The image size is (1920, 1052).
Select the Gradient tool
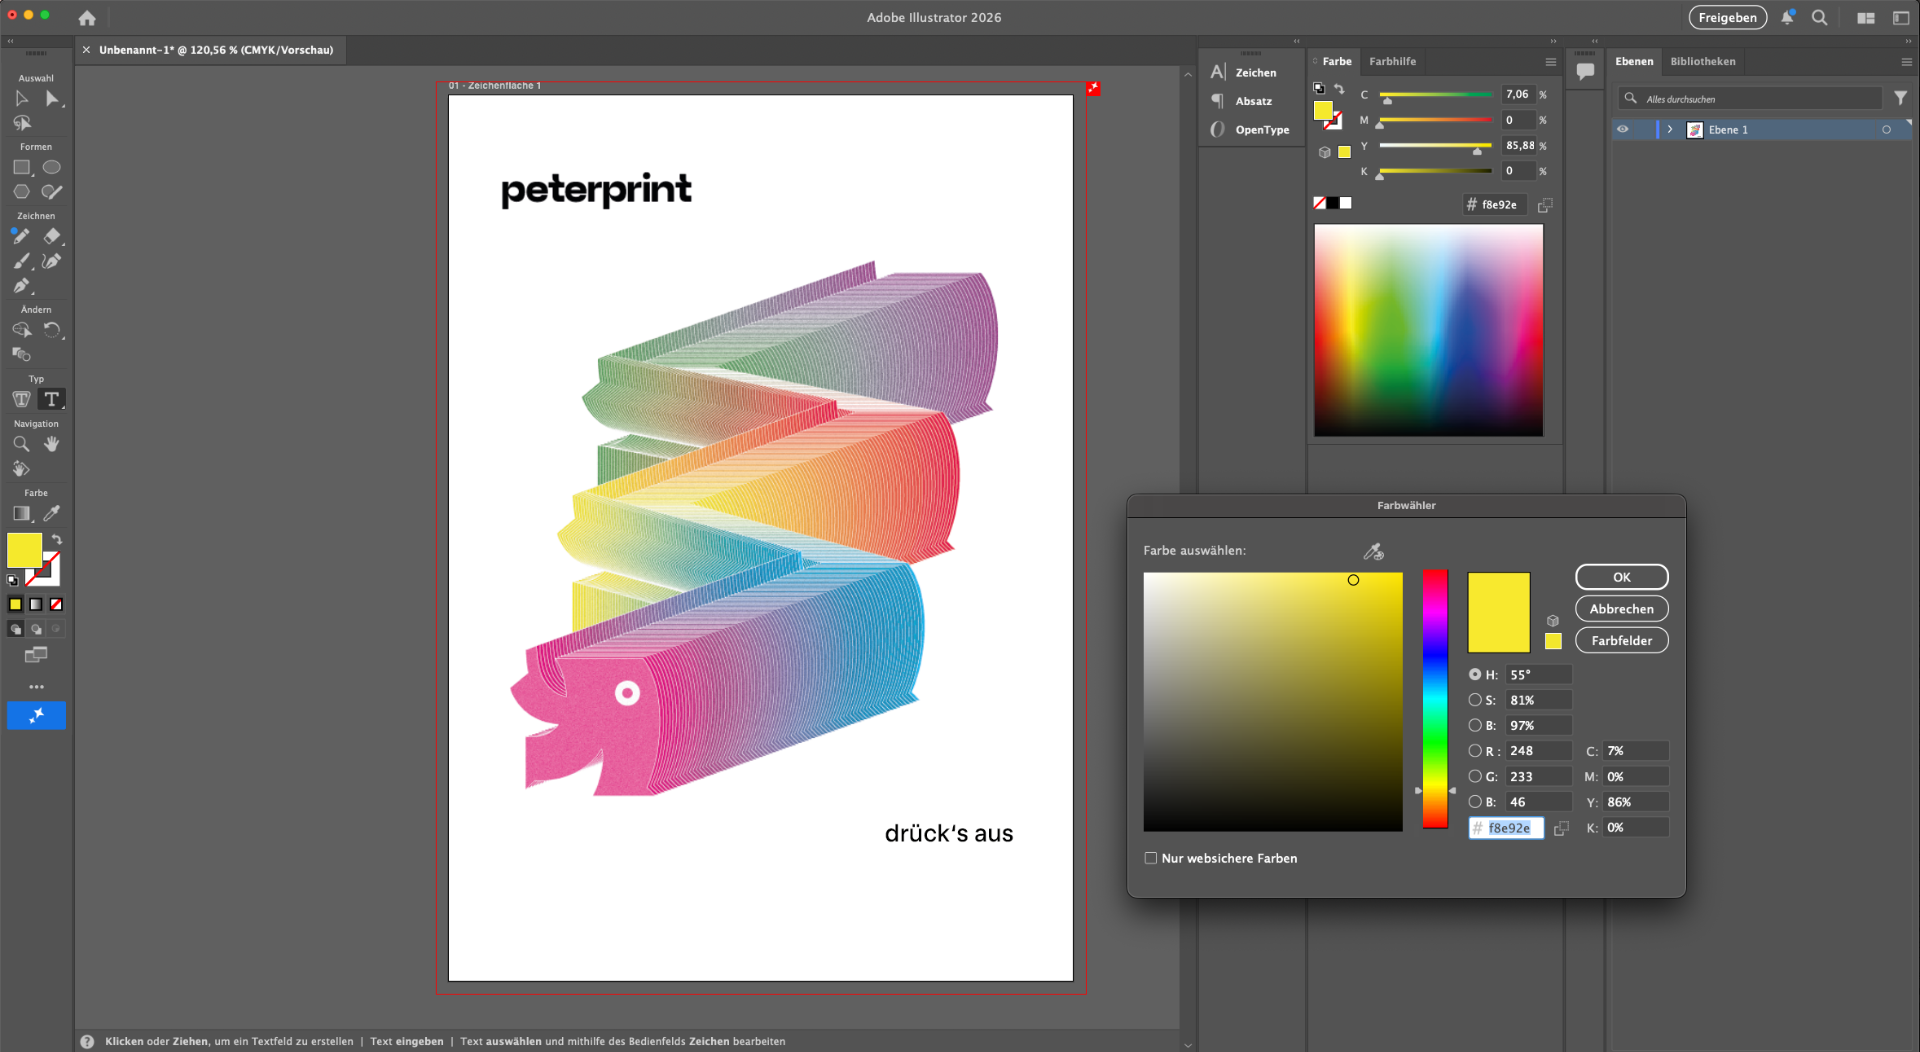tap(21, 513)
